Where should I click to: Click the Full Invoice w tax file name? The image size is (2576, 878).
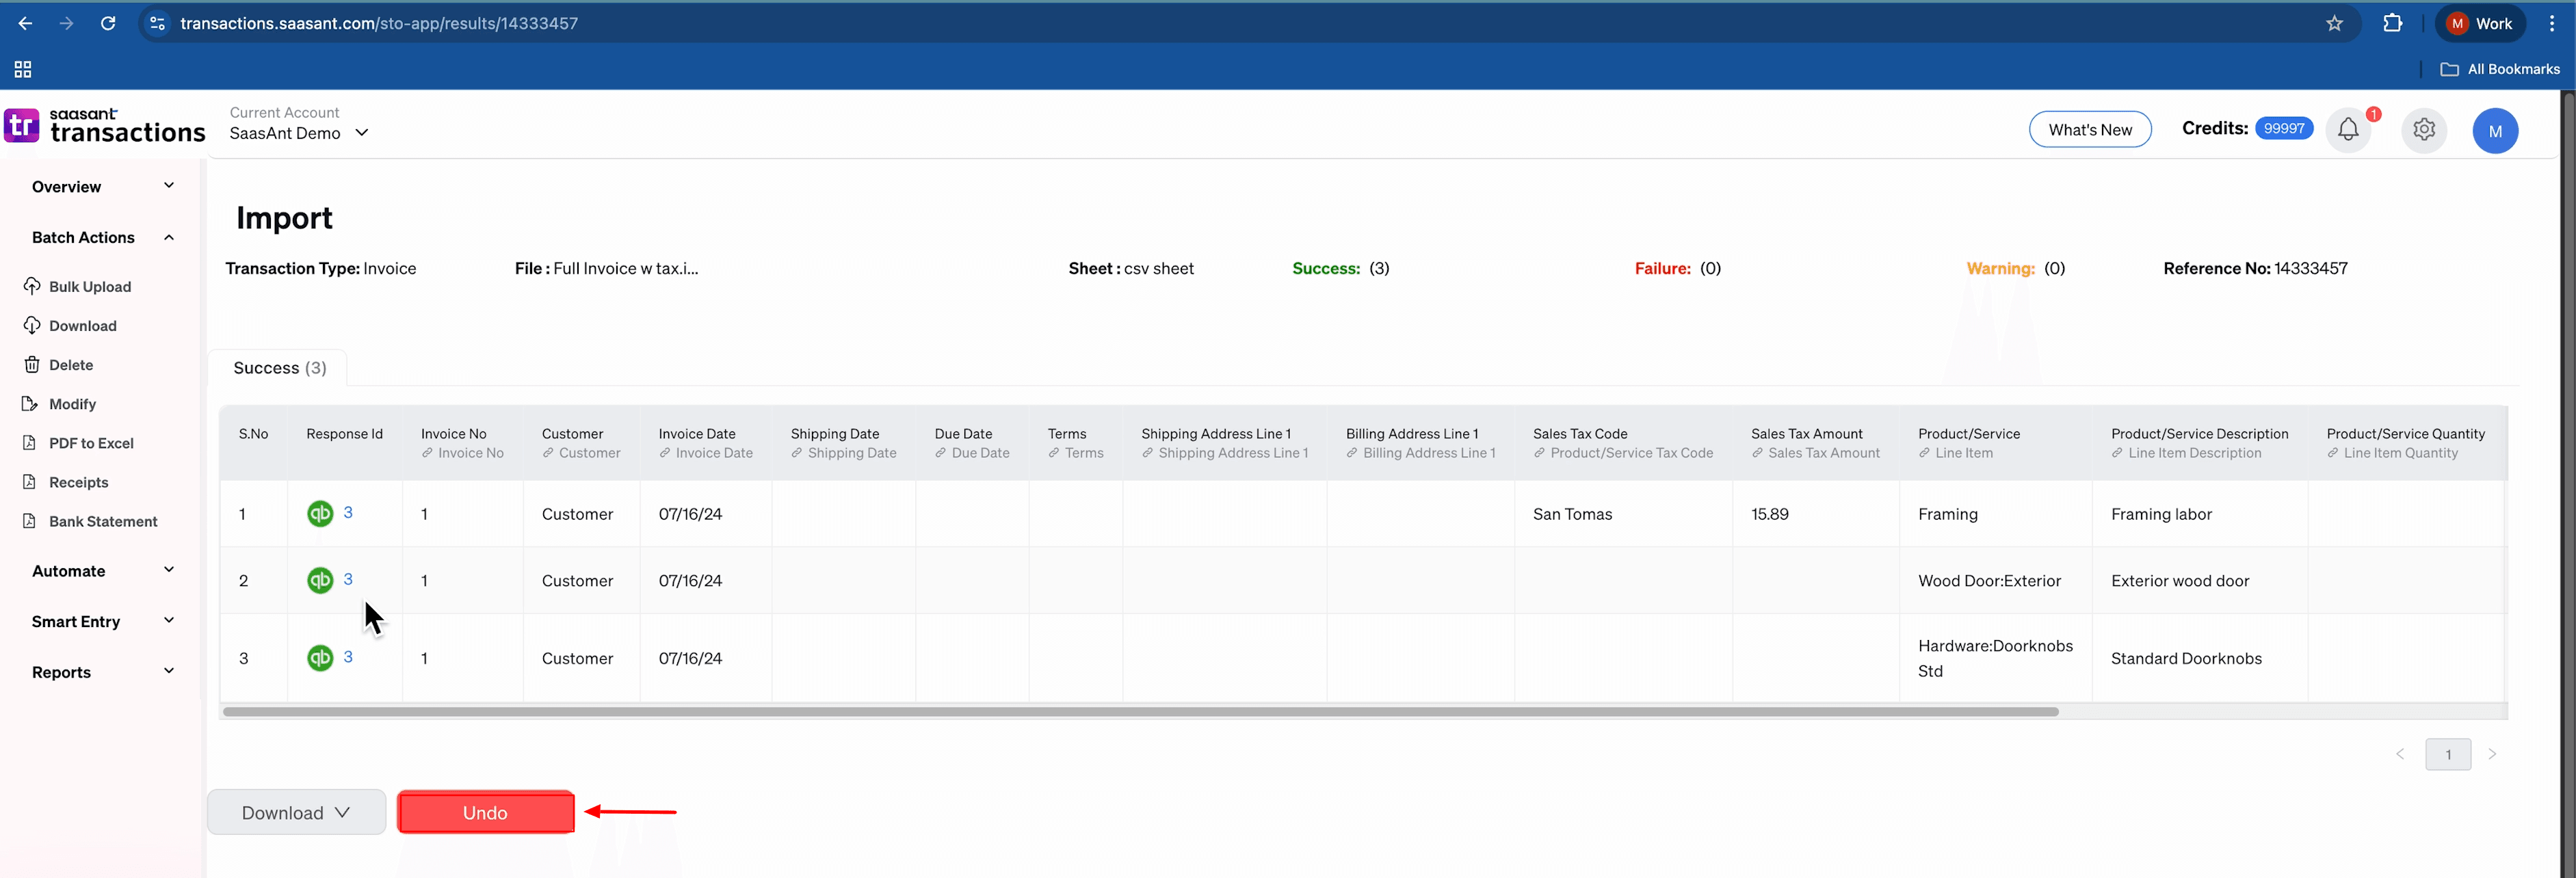pos(625,268)
